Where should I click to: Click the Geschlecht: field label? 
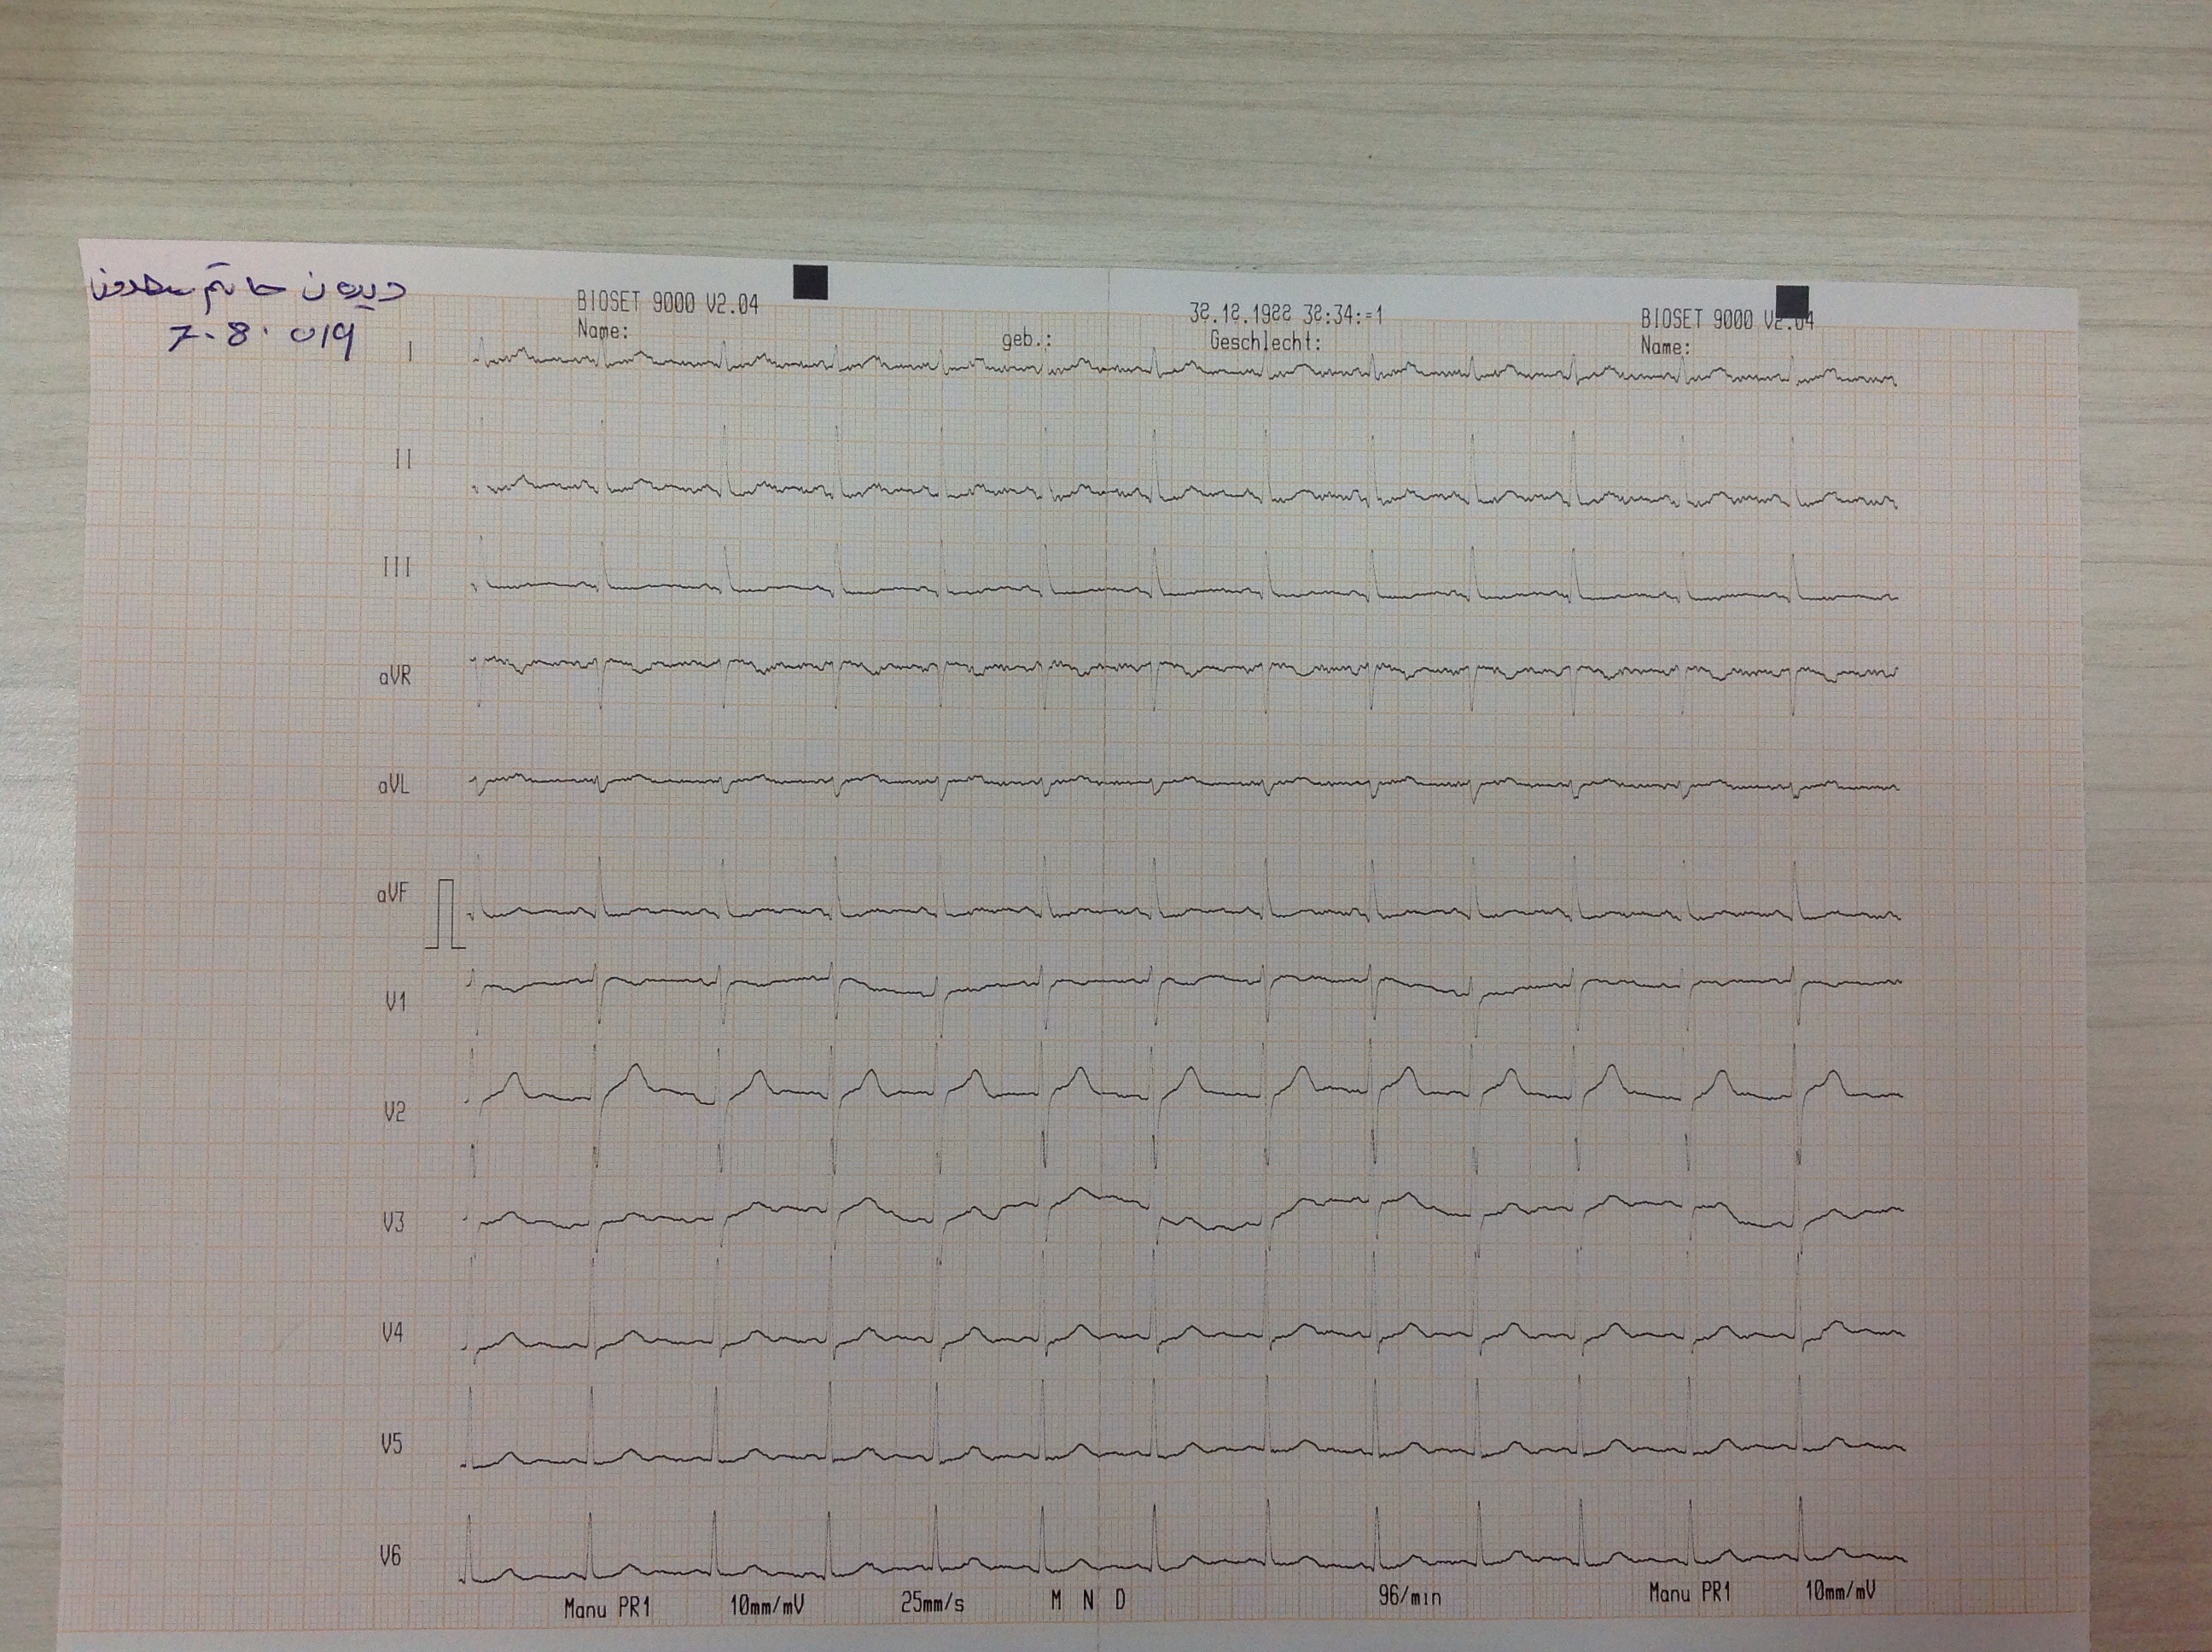(x=1265, y=341)
